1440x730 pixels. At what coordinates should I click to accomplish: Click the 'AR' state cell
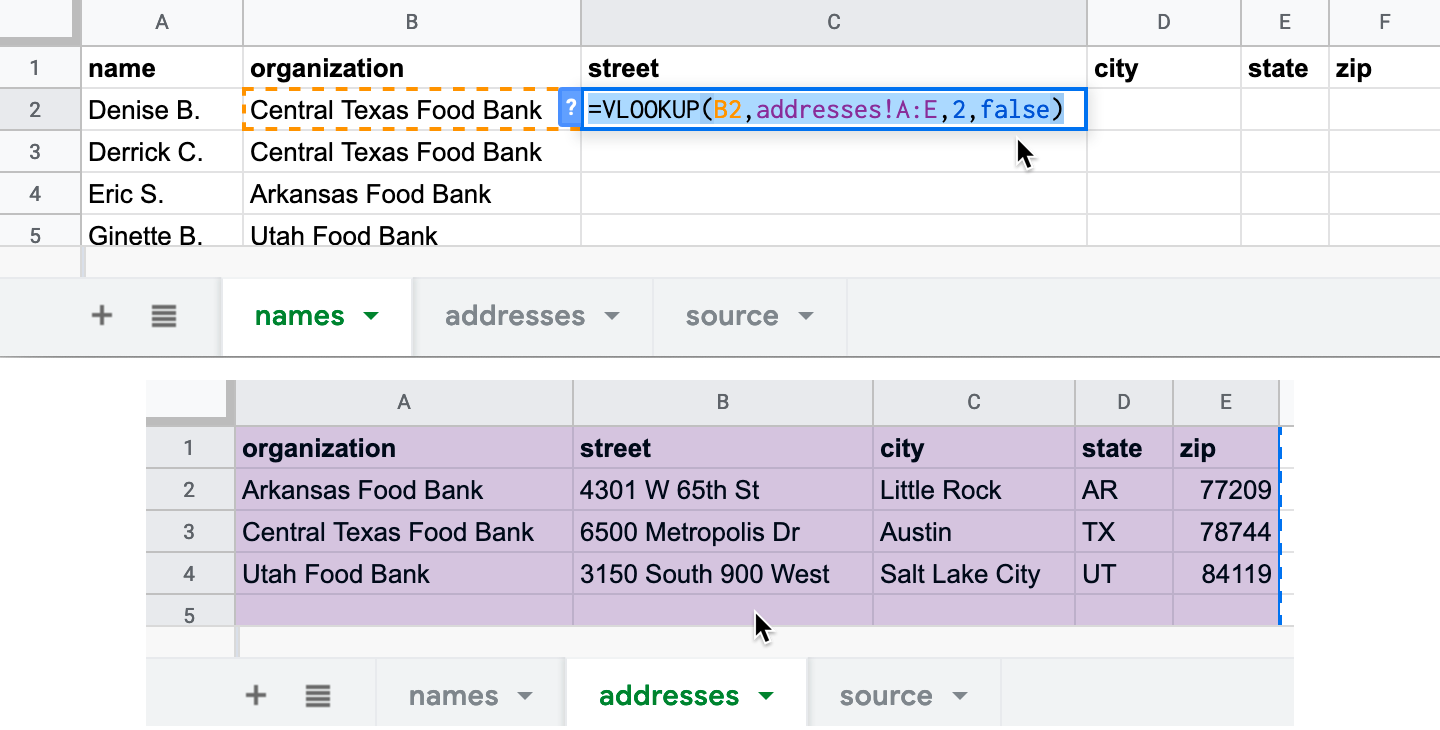click(x=1124, y=490)
